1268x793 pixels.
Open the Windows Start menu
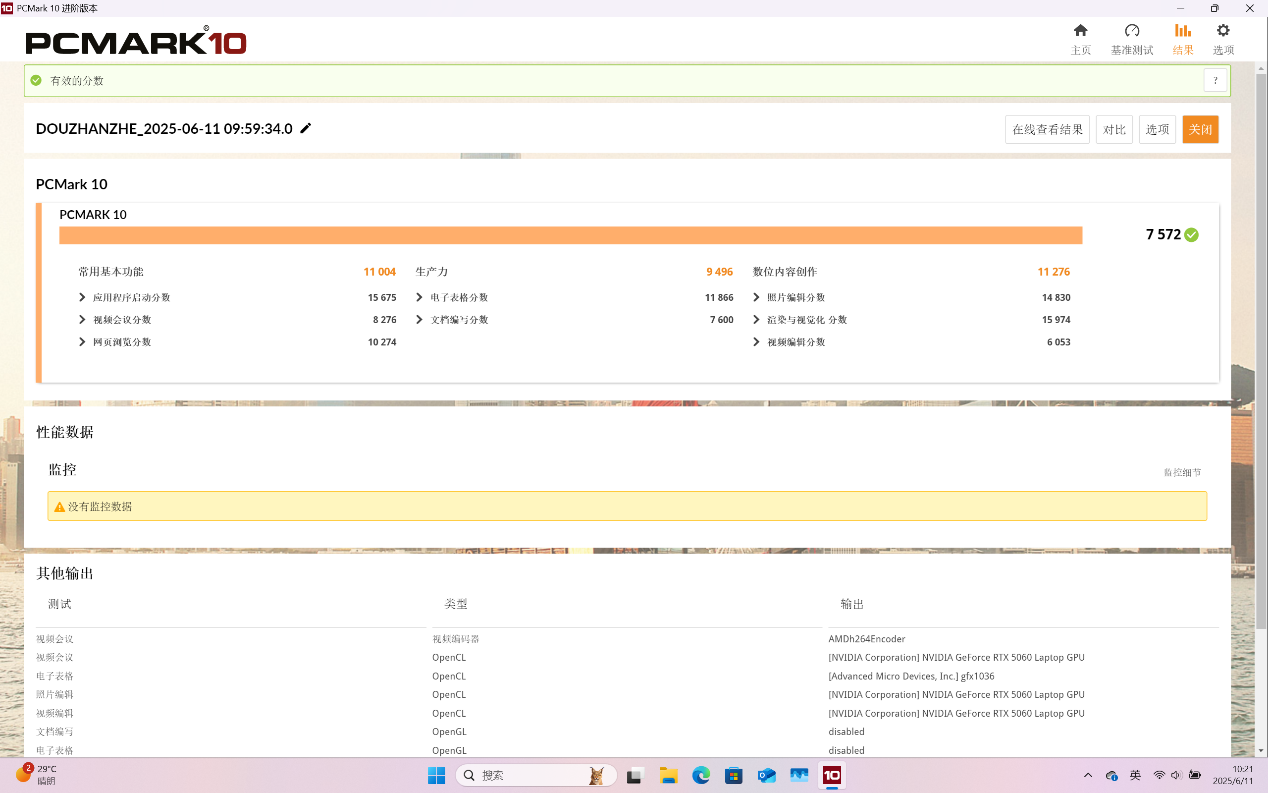[437, 775]
